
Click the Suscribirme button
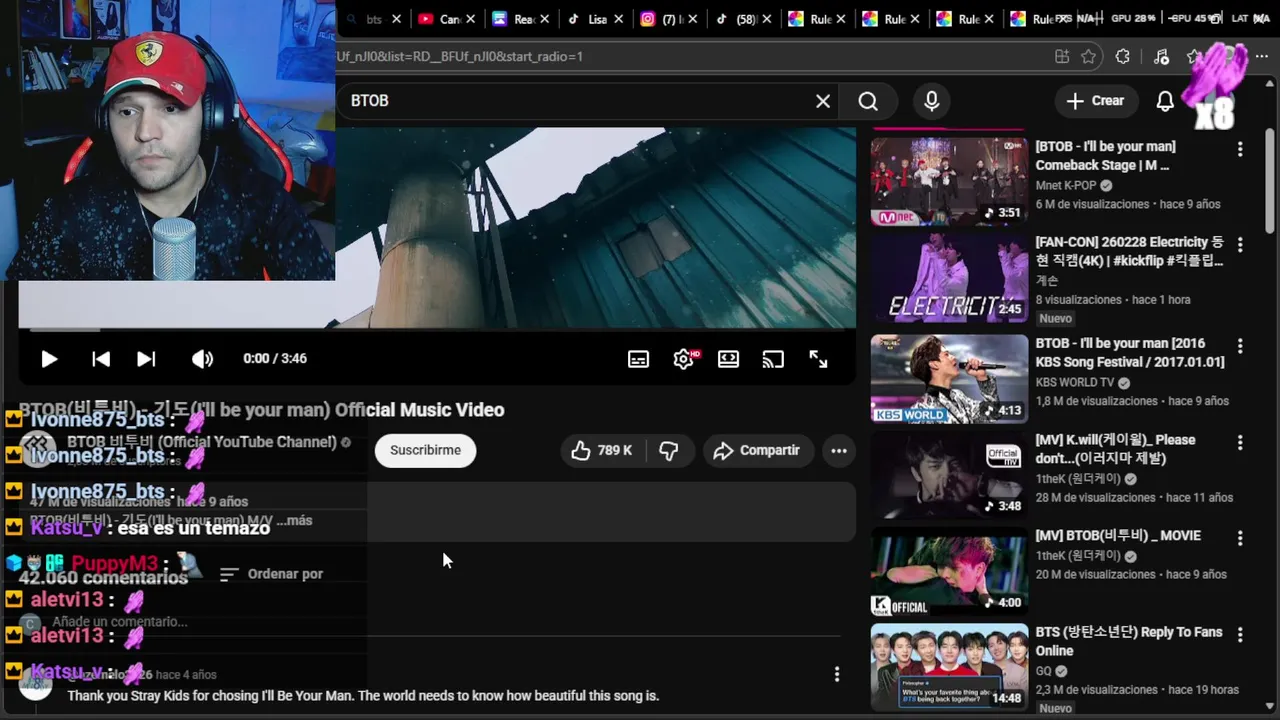tap(425, 451)
